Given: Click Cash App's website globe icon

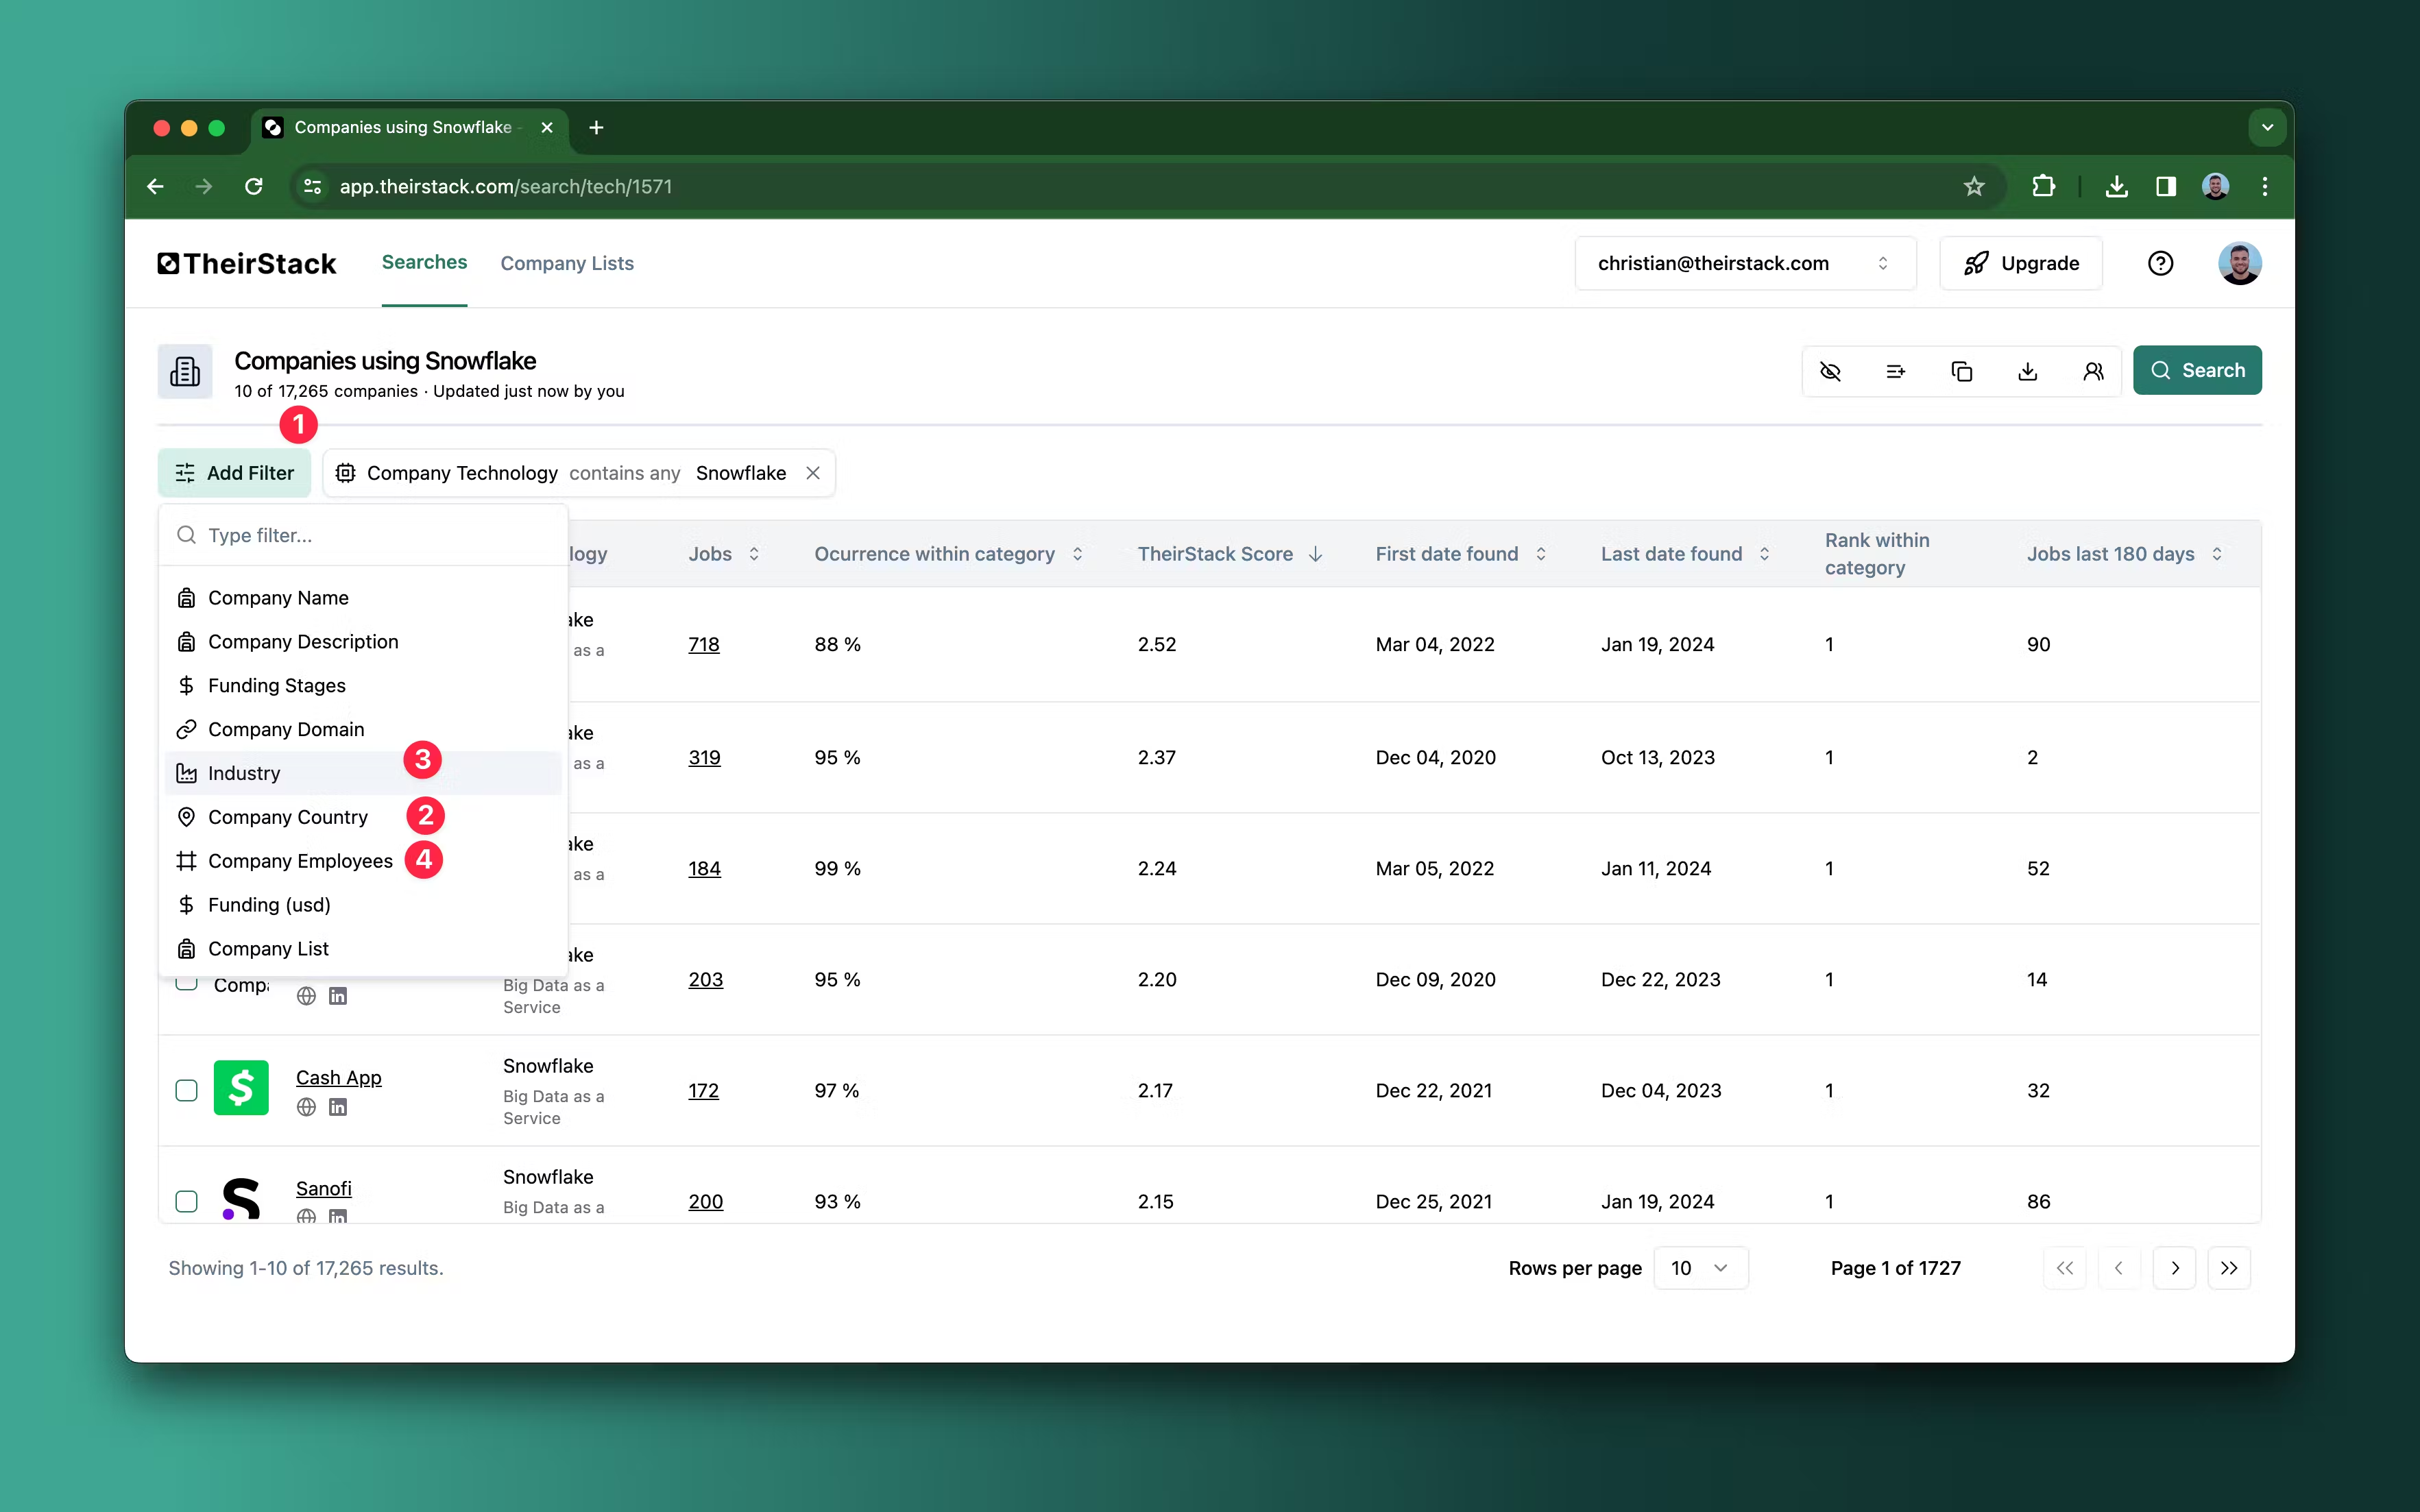Looking at the screenshot, I should tap(306, 1107).
